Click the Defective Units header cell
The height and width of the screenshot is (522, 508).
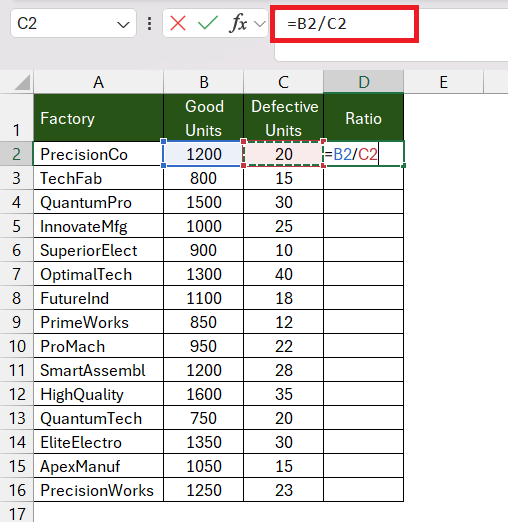(x=284, y=118)
